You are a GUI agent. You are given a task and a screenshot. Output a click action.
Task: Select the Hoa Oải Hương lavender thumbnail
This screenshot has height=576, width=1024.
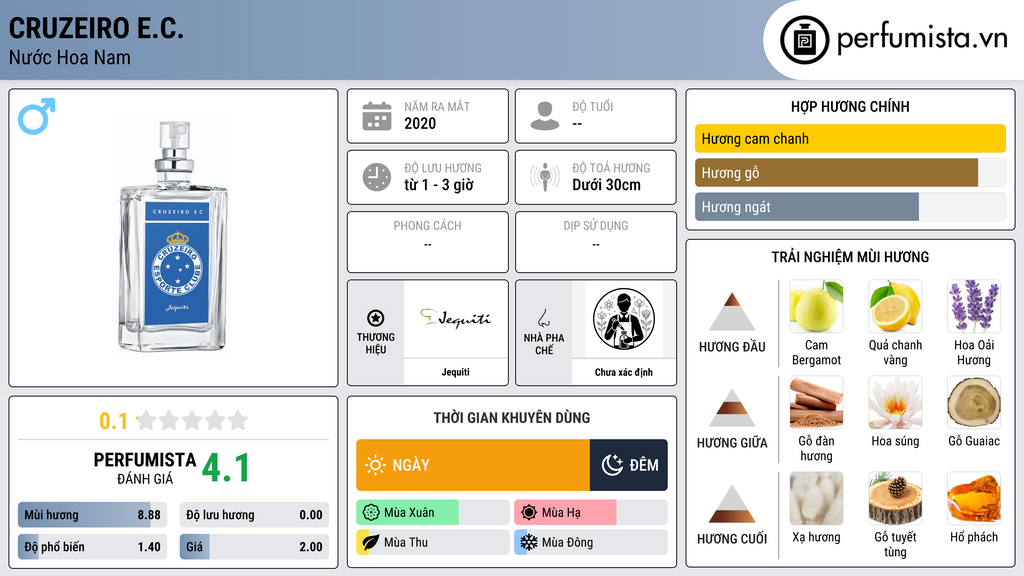coord(974,306)
